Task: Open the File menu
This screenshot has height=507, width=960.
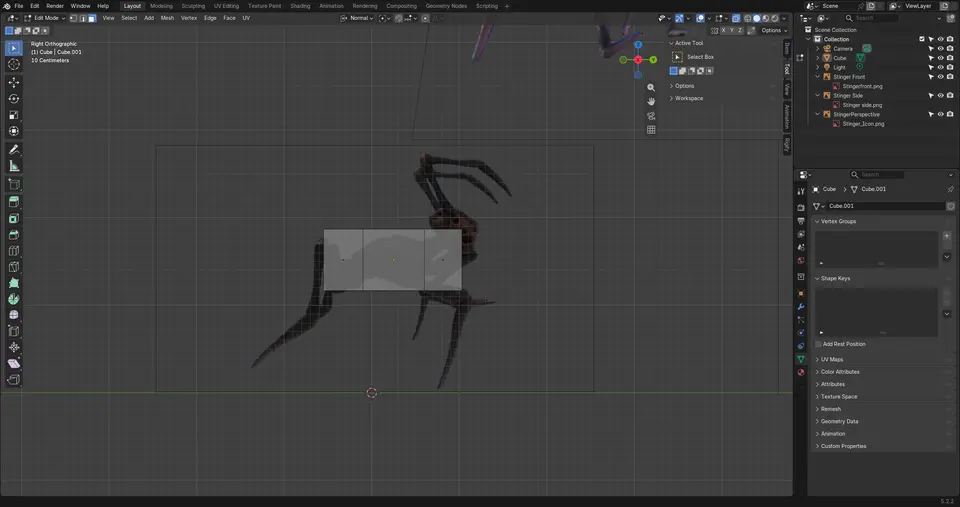Action: tap(19, 6)
